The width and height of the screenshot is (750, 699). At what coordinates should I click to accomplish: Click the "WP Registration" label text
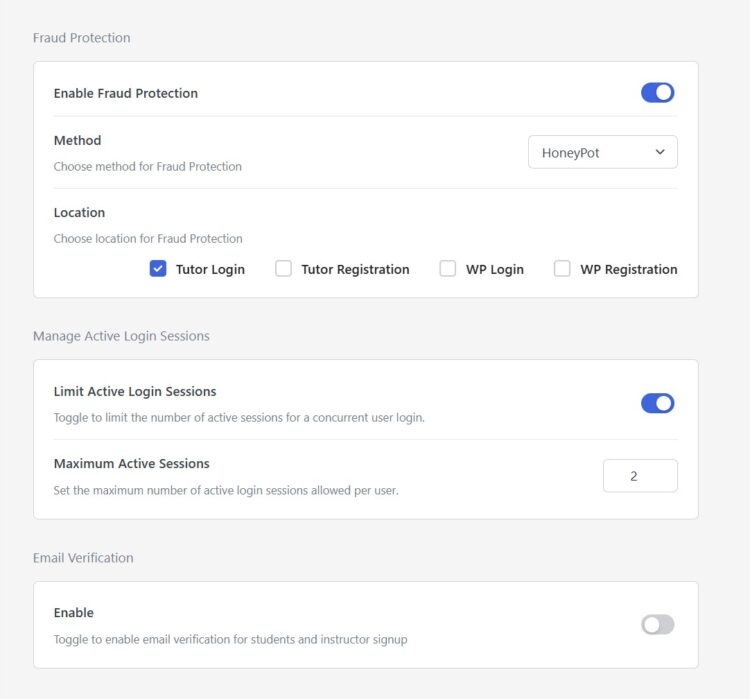click(628, 269)
